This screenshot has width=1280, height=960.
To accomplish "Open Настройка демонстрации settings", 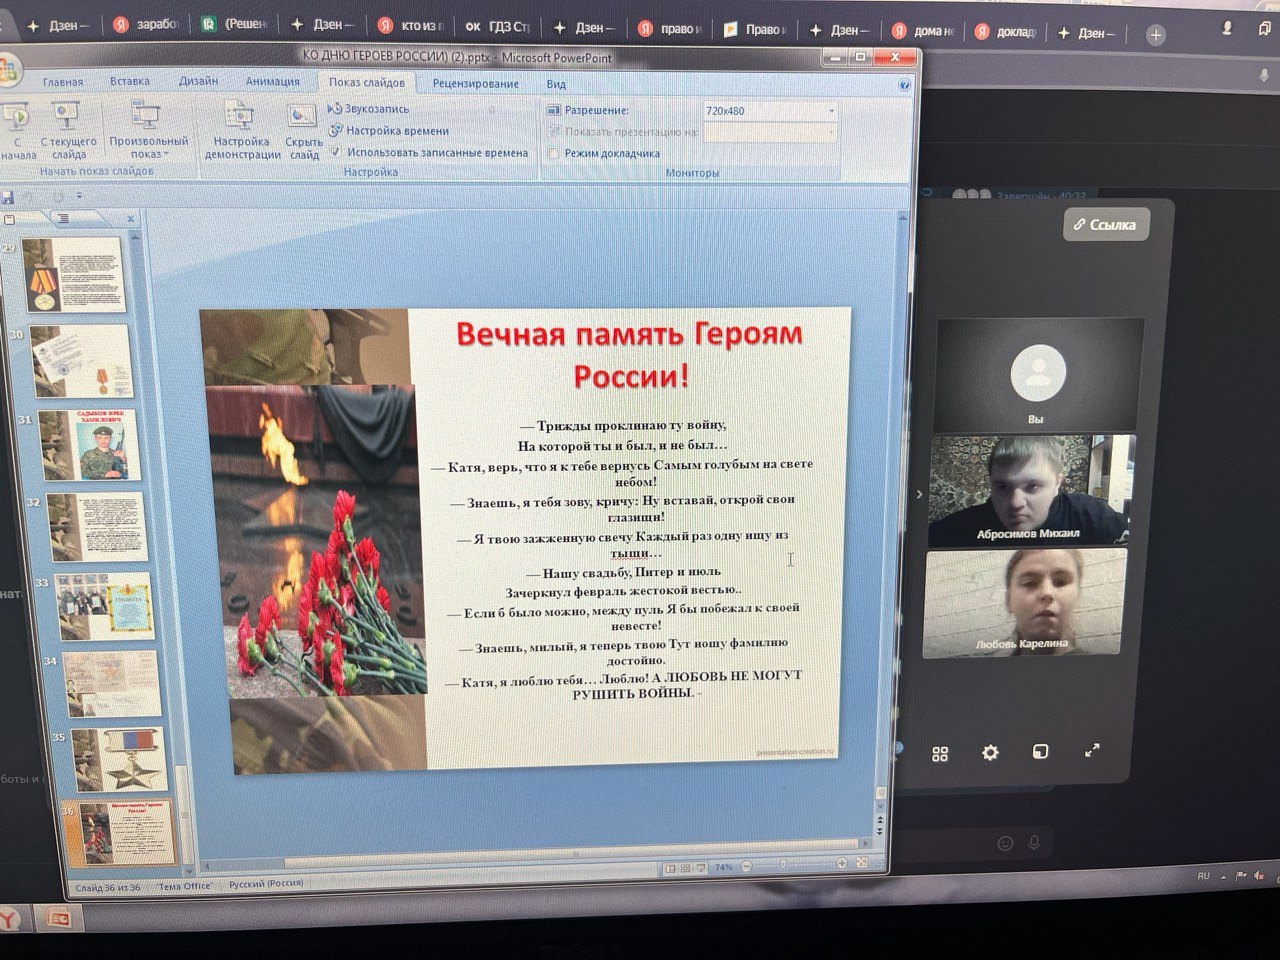I will tap(242, 131).
